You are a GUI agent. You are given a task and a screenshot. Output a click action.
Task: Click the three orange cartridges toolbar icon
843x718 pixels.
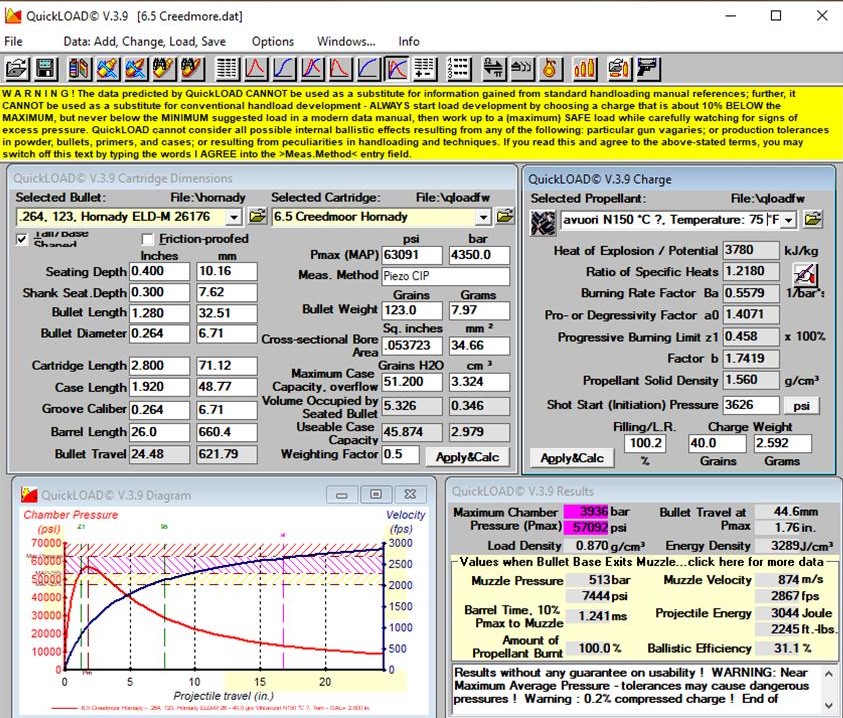[584, 69]
